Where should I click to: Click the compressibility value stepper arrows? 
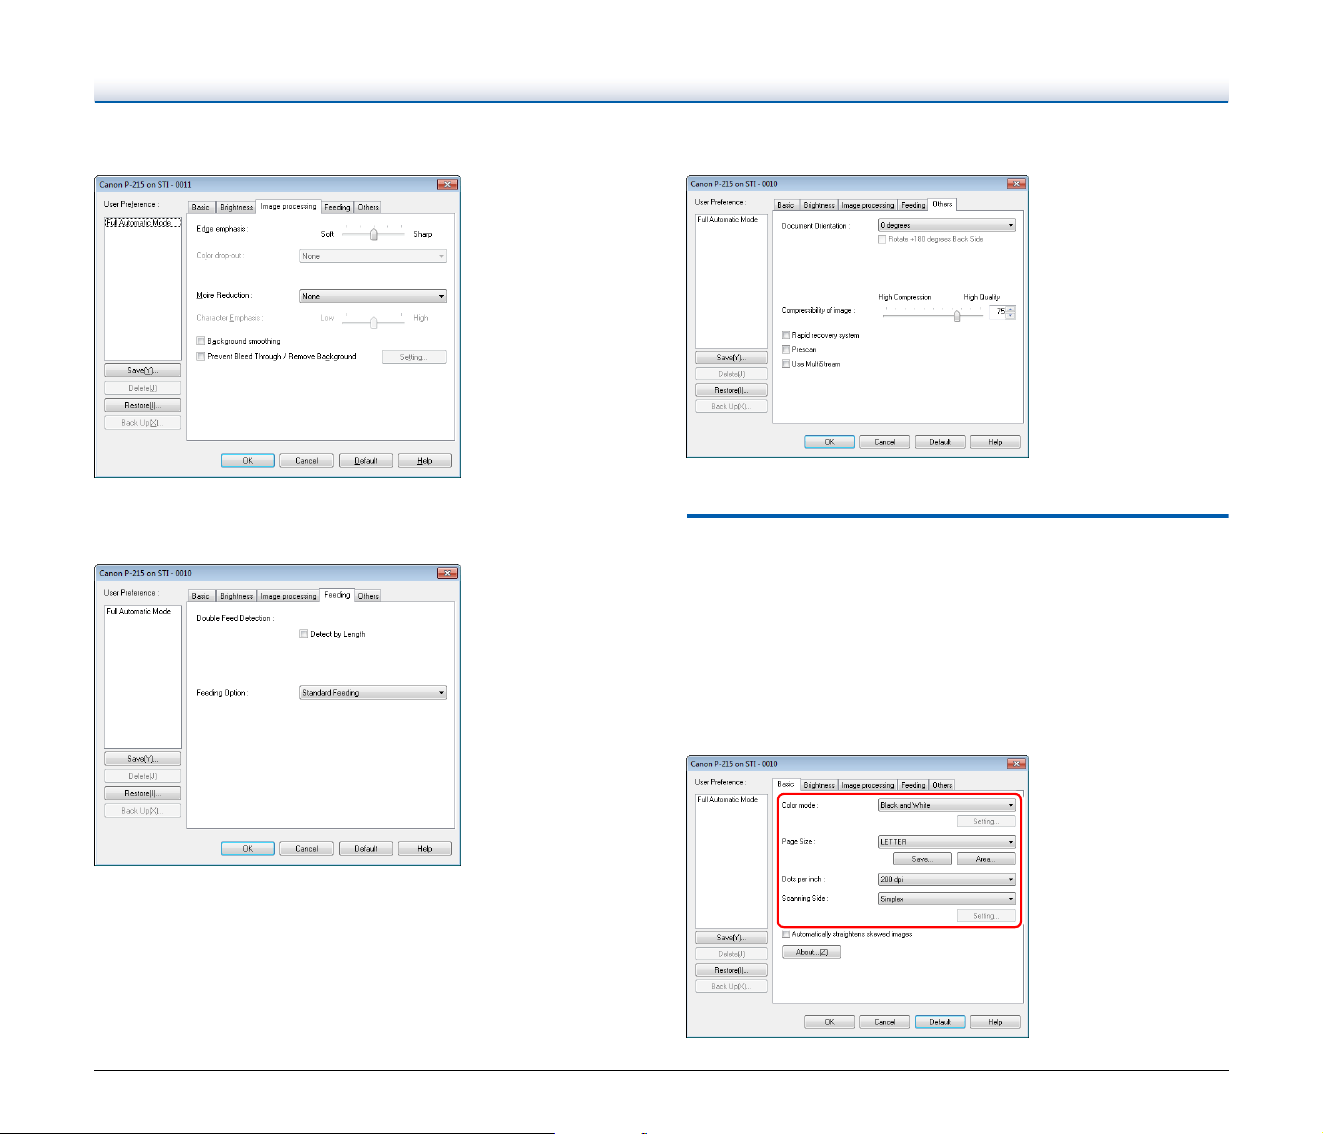[x=1011, y=312]
